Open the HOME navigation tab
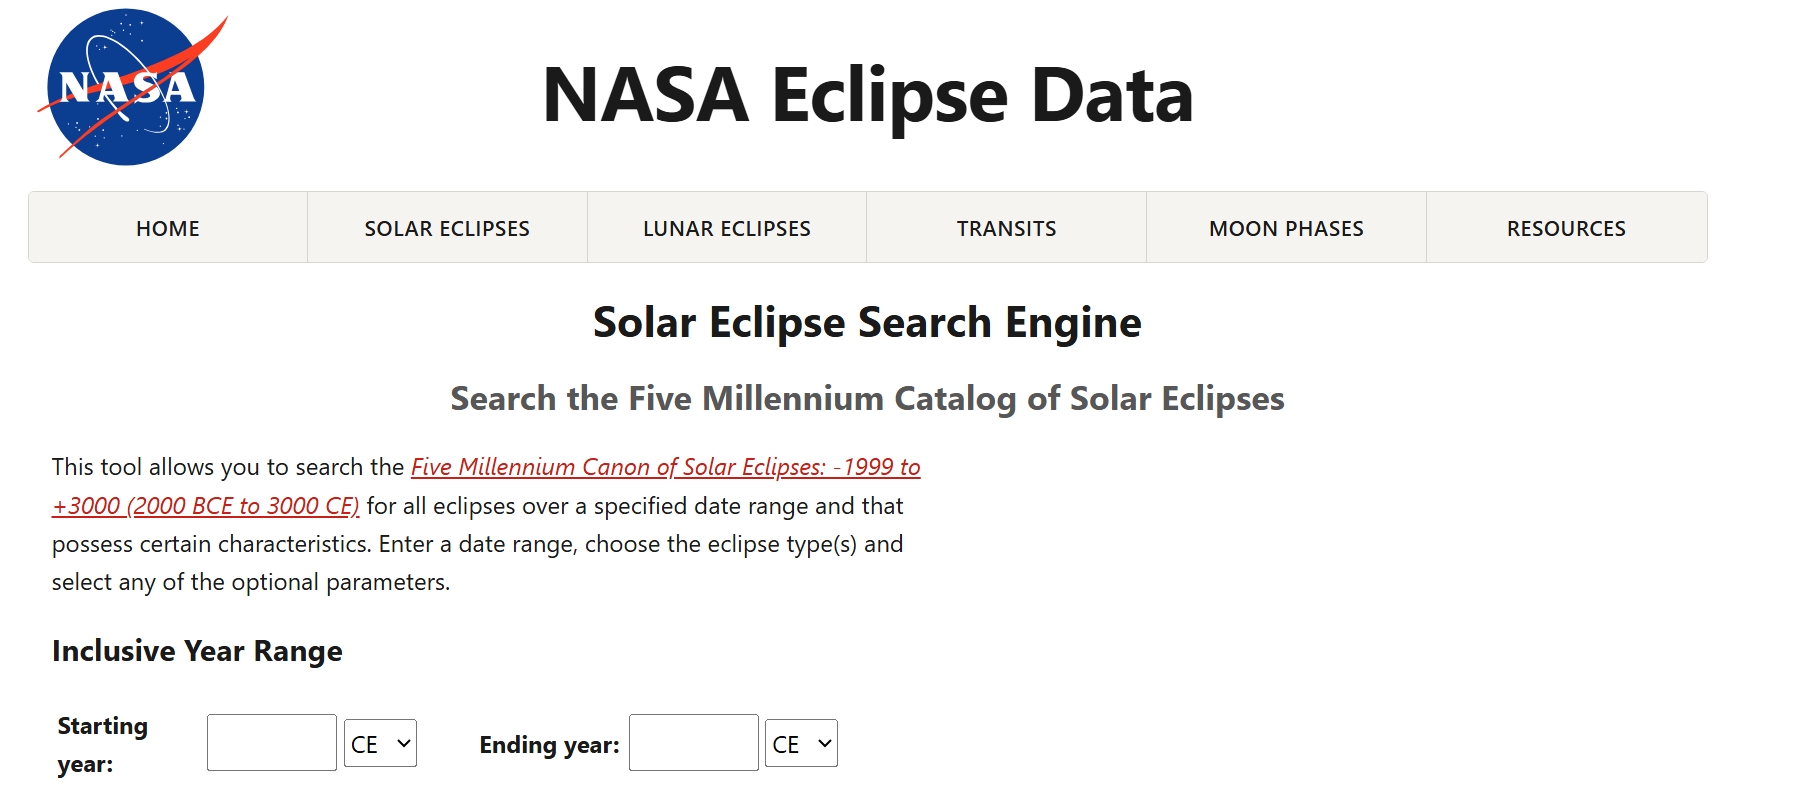This screenshot has width=1795, height=810. click(168, 228)
